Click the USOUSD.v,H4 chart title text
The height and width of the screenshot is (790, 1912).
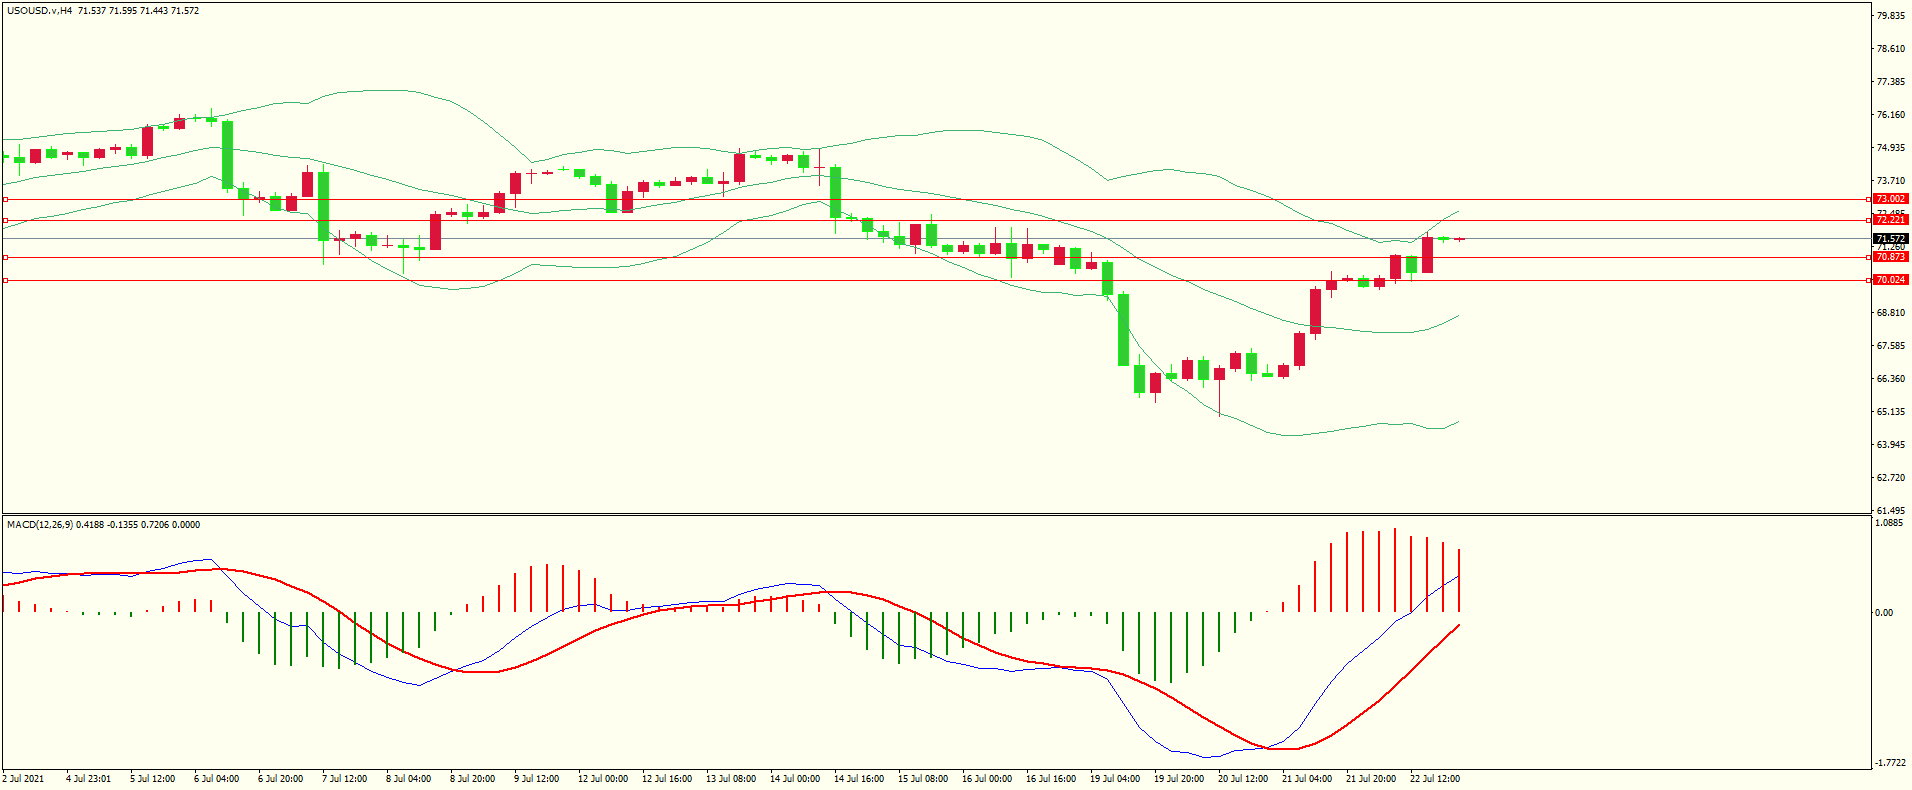click(x=39, y=11)
